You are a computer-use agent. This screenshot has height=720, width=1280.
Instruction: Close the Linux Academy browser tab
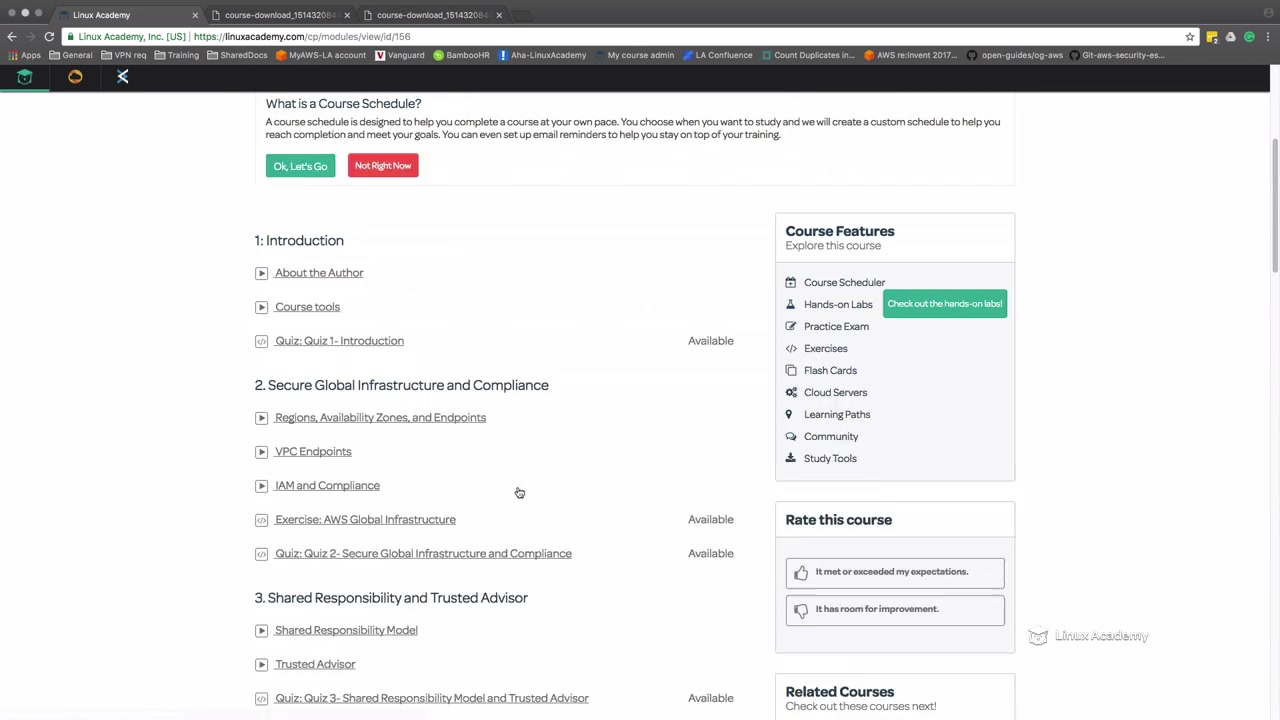(x=195, y=15)
